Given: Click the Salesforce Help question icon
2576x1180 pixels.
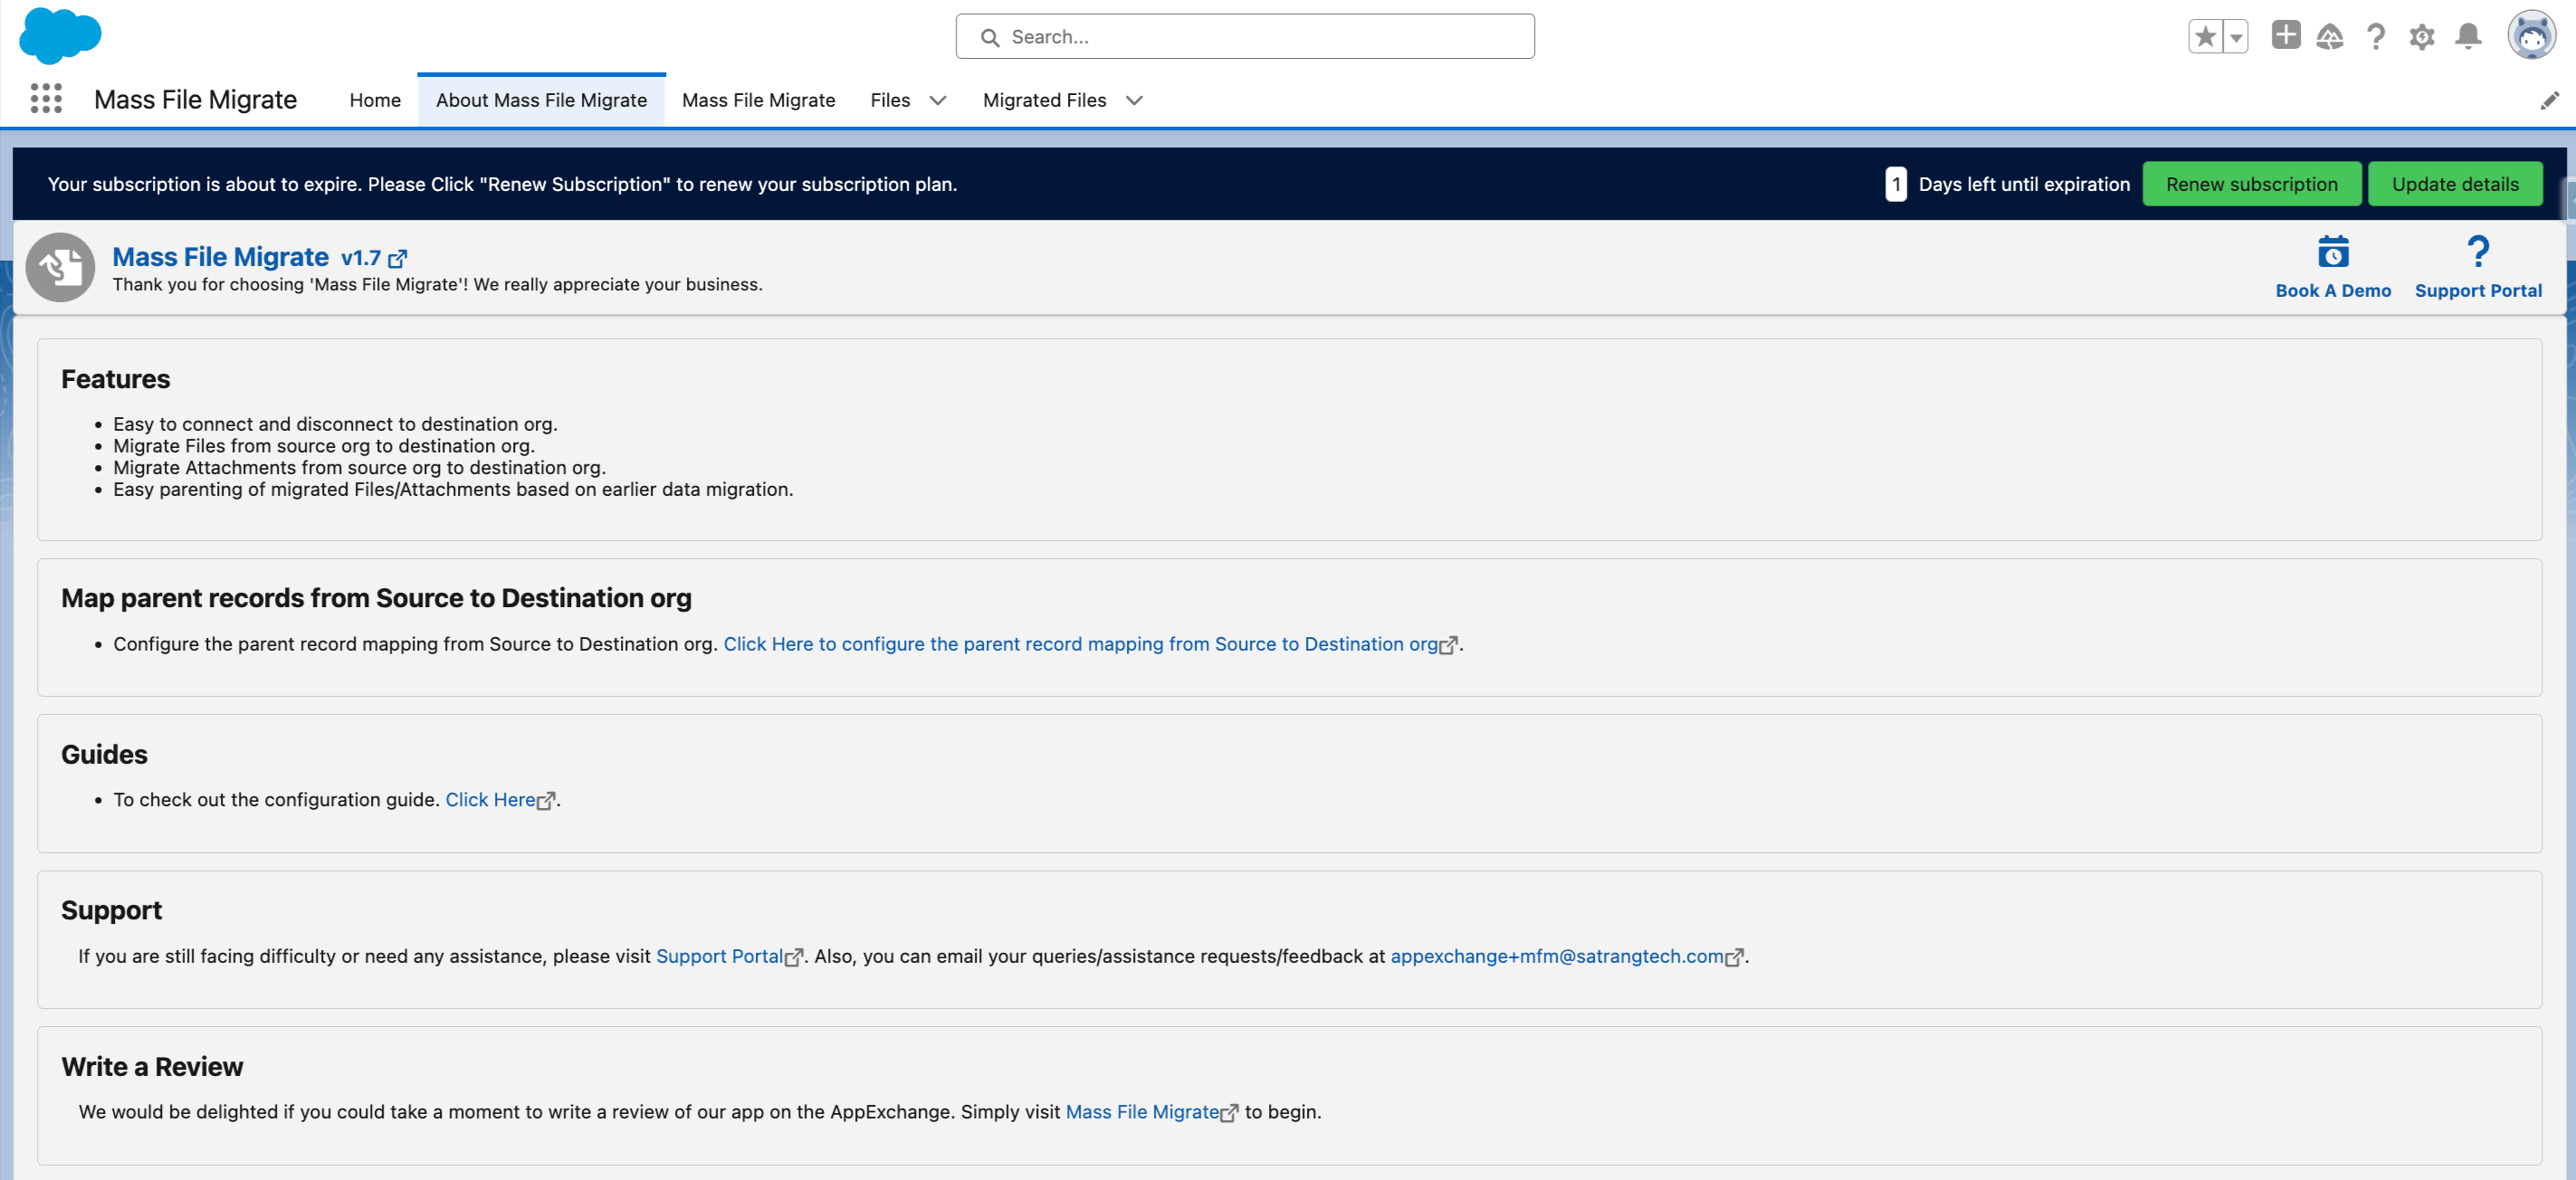Looking at the screenshot, I should (x=2375, y=37).
